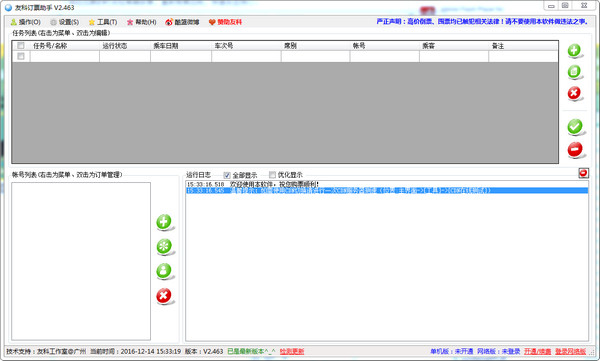Click the 网络版:未登录 status text
This screenshot has height=361, width=600.
point(499,351)
